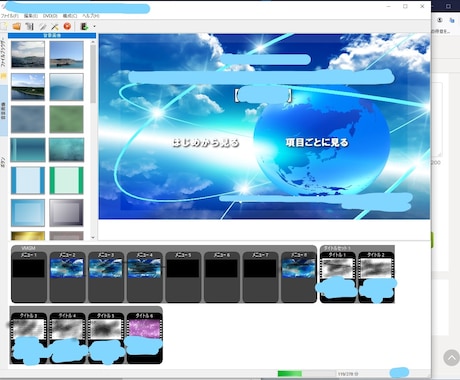Open the DVD menu in the menu bar
The width and height of the screenshot is (460, 380).
(50, 16)
